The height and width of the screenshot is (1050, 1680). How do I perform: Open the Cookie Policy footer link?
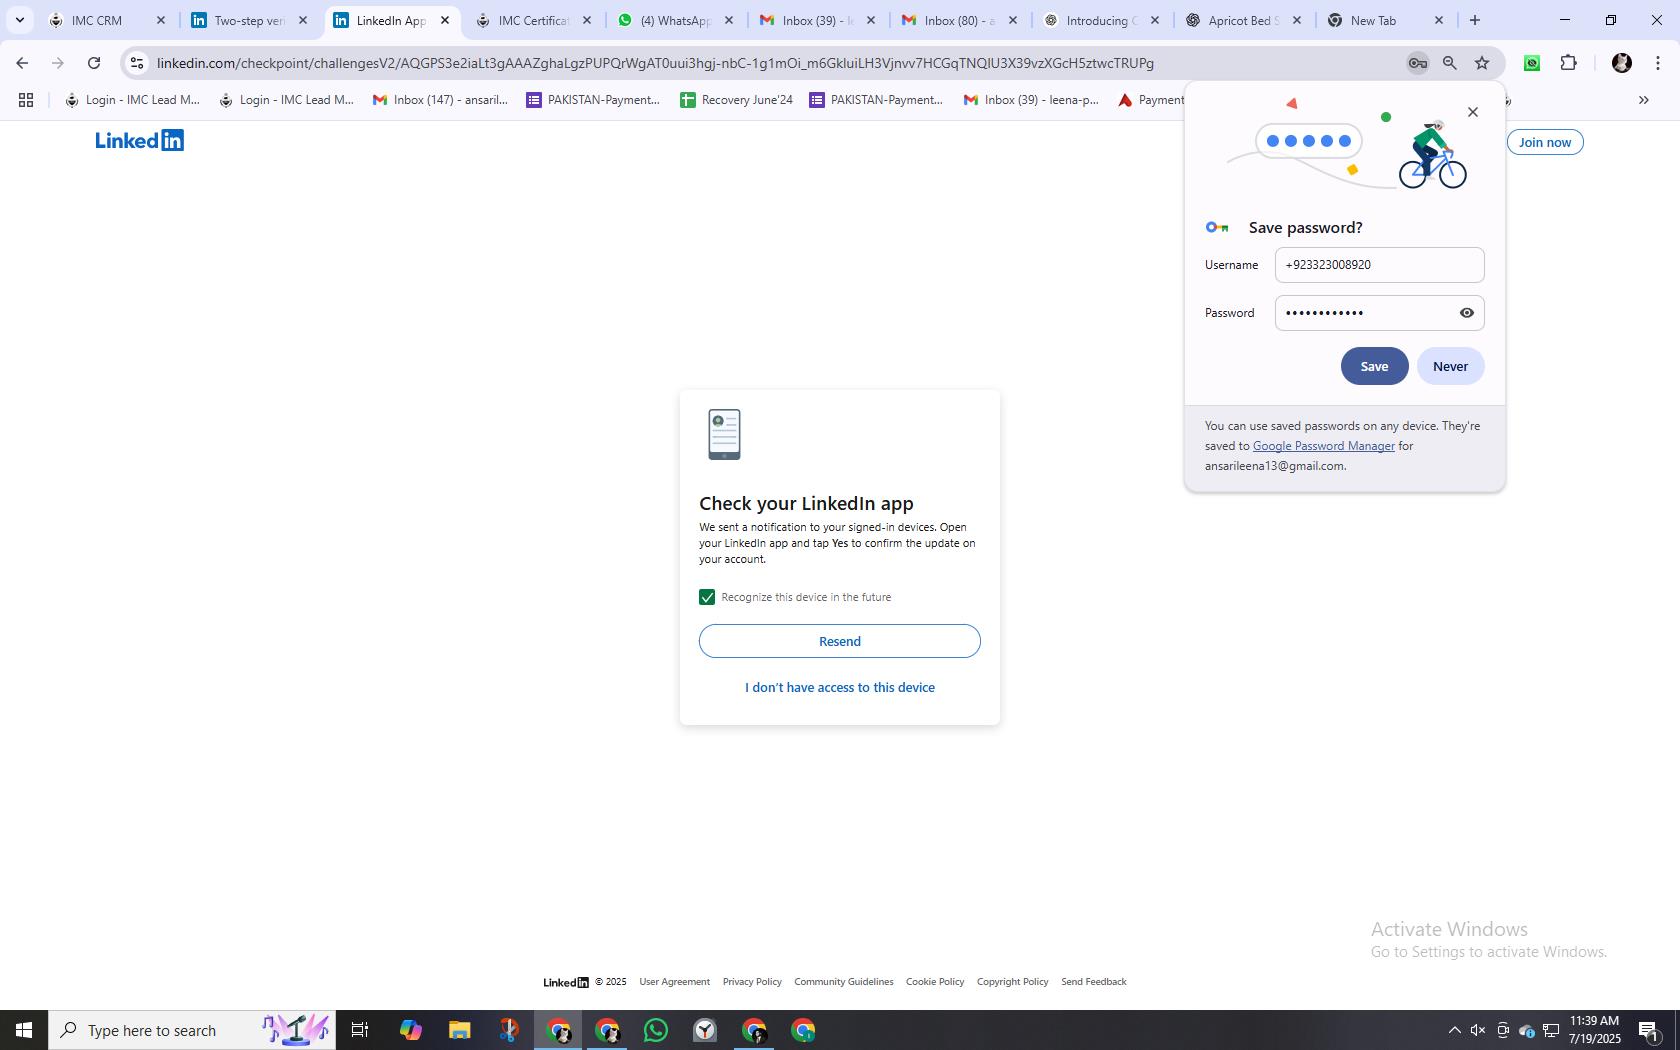click(935, 982)
